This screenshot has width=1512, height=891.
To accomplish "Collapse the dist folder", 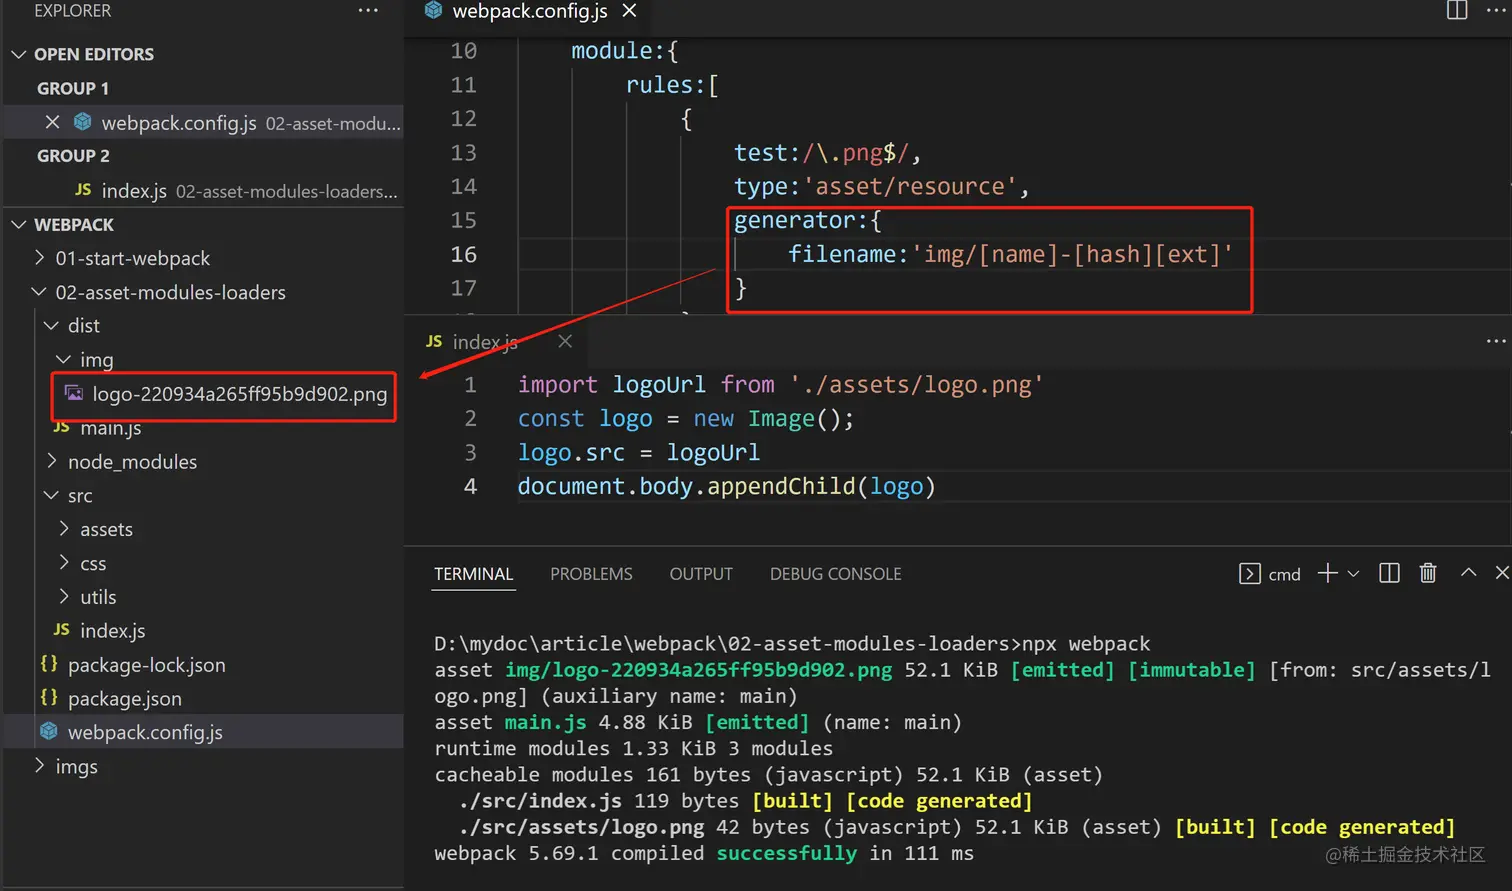I will point(52,325).
